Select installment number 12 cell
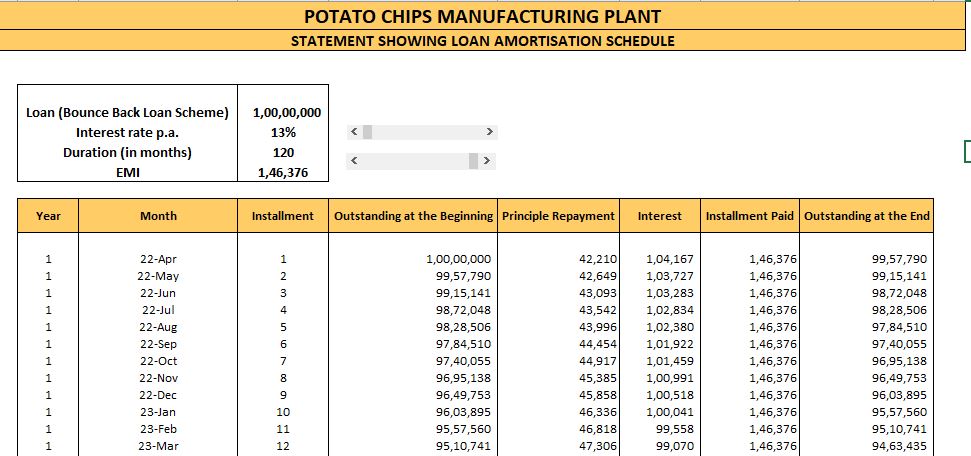 tap(283, 446)
